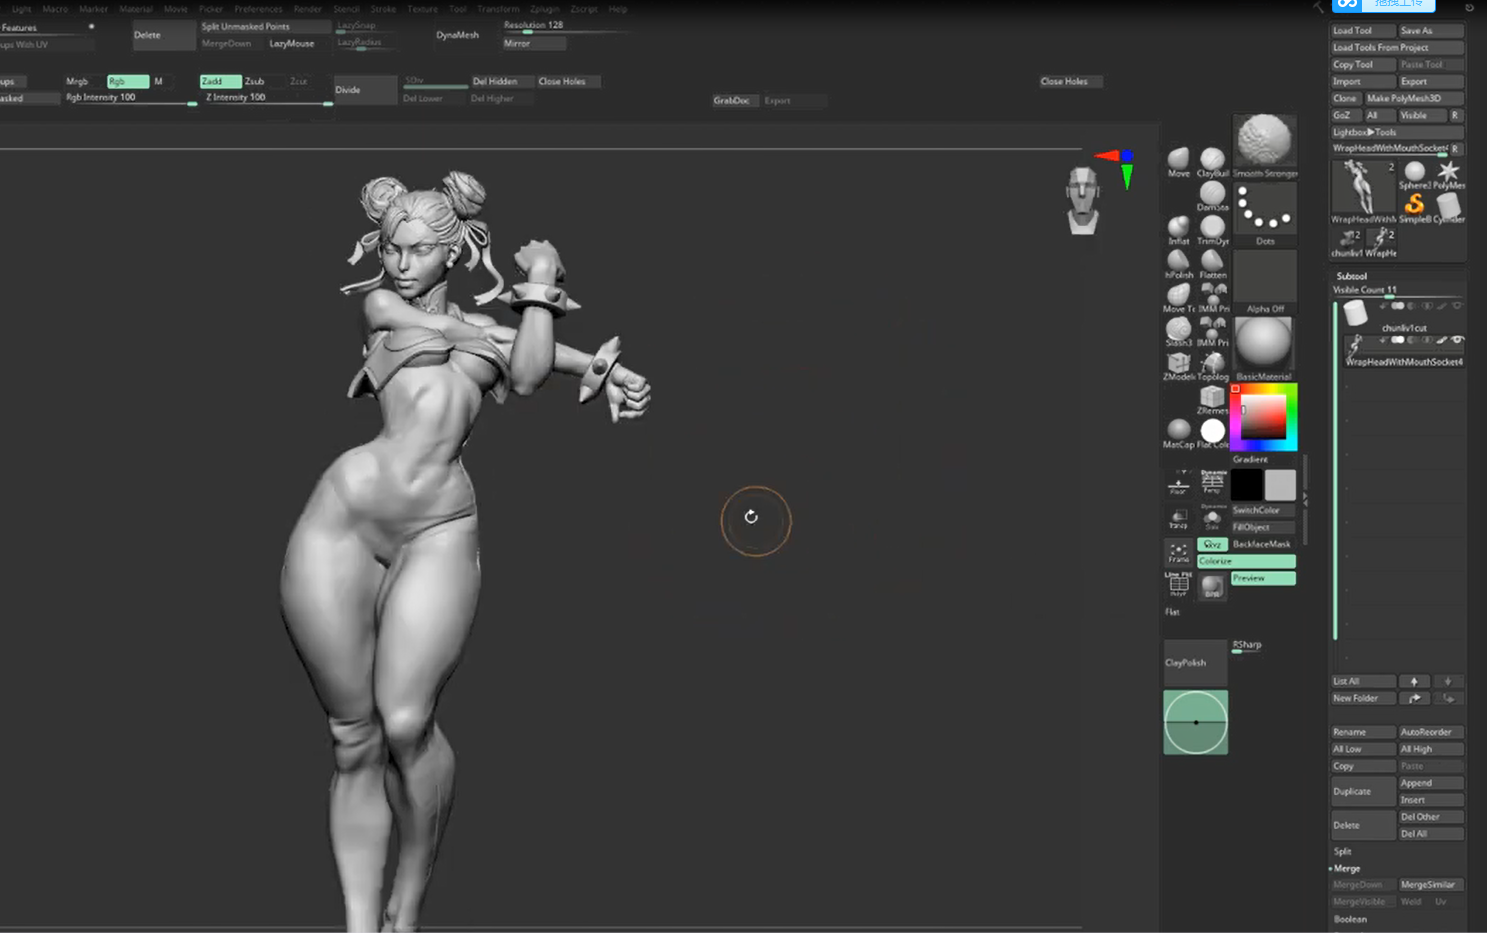Toggle the Mrgb channel button

77,81
